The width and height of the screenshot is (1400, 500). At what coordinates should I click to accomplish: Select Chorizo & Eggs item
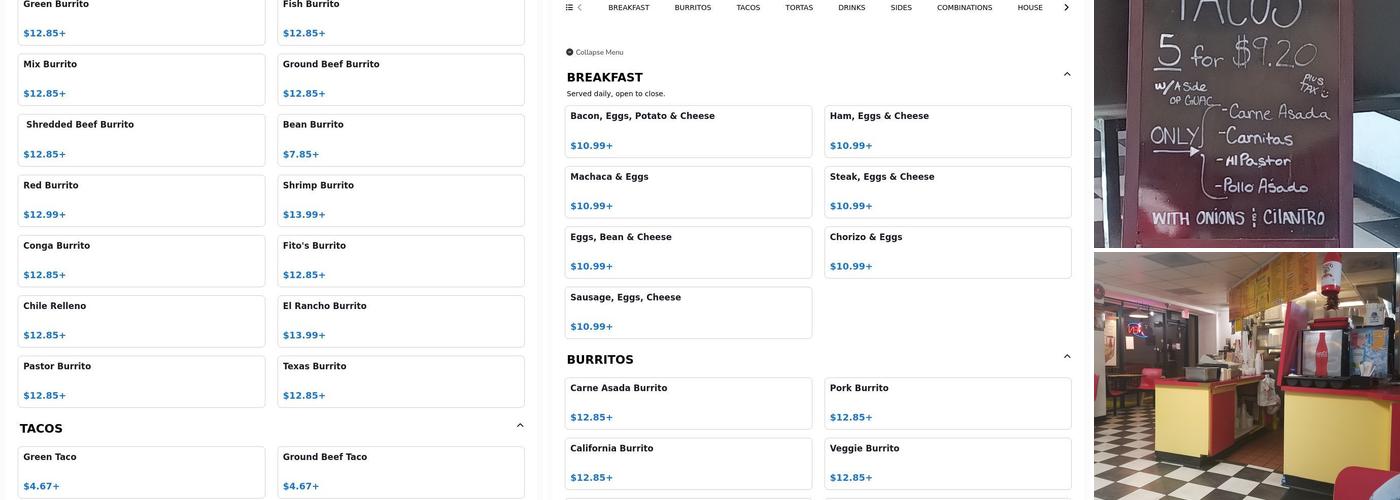pyautogui.click(x=948, y=252)
